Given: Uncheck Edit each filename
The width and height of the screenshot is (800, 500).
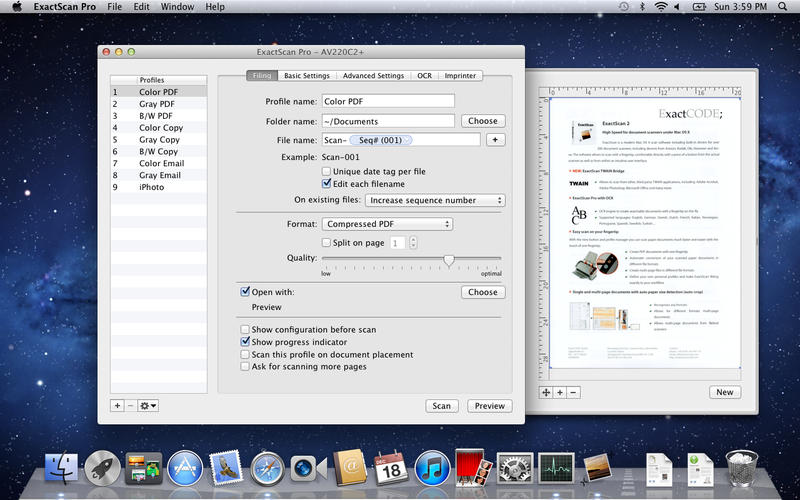Looking at the screenshot, I should click(327, 184).
